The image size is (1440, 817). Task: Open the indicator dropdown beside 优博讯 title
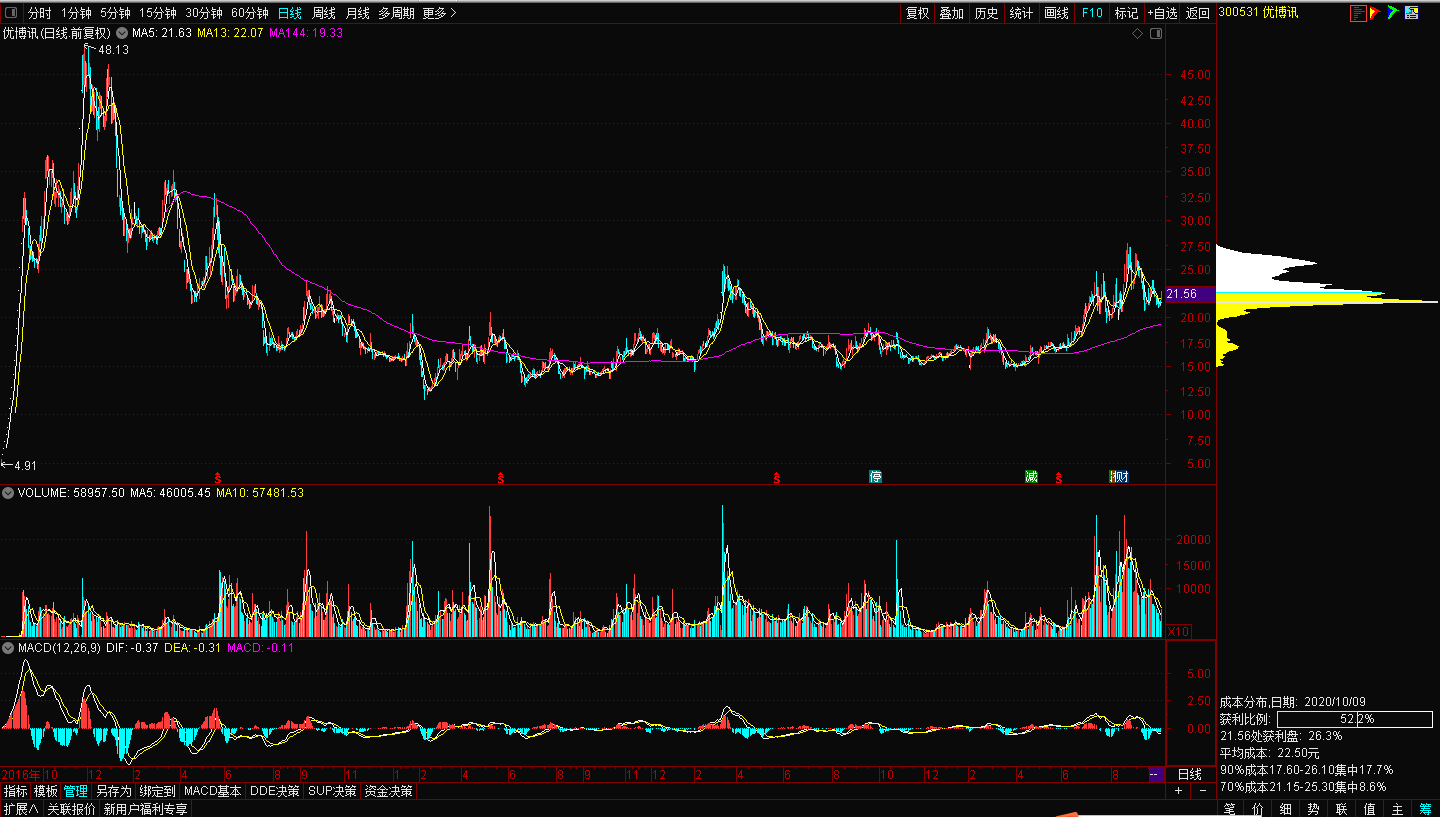[x=122, y=33]
